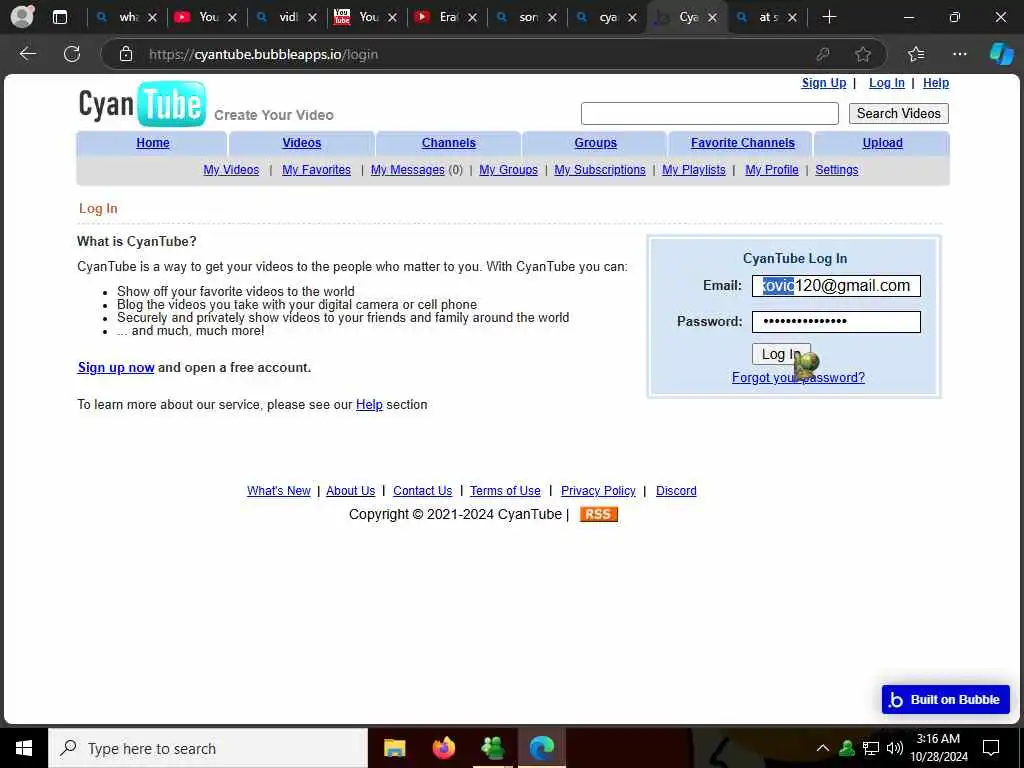Go to My Videos link
Screen dimensions: 1024x768
231,170
